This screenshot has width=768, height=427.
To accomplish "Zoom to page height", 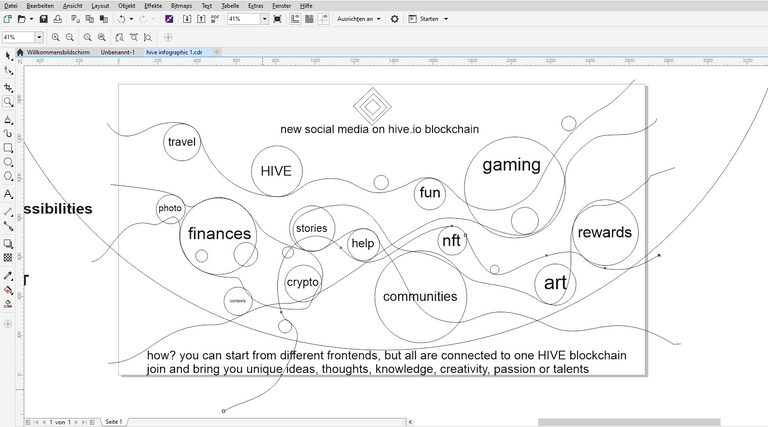I will 148,37.
